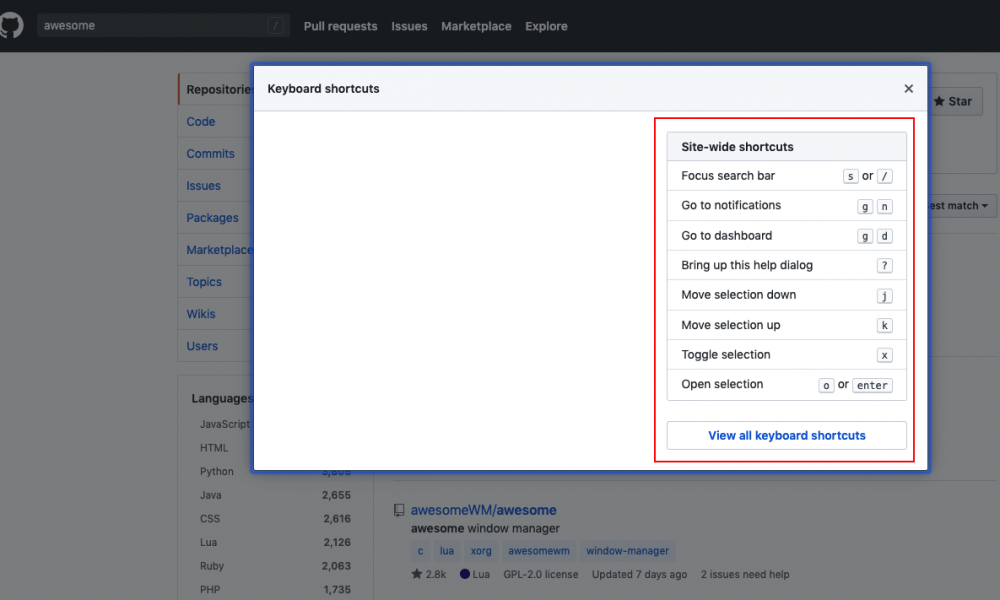Click the book icon beside awesomeWM/awesome
Screen dimensions: 1000x600
(x=399, y=510)
